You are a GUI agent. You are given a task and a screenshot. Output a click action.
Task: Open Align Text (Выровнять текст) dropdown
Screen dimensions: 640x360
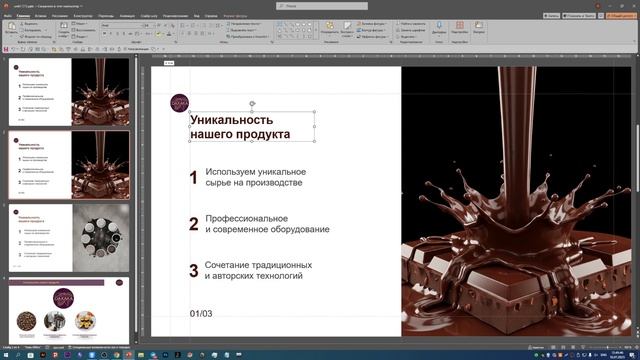click(x=241, y=30)
